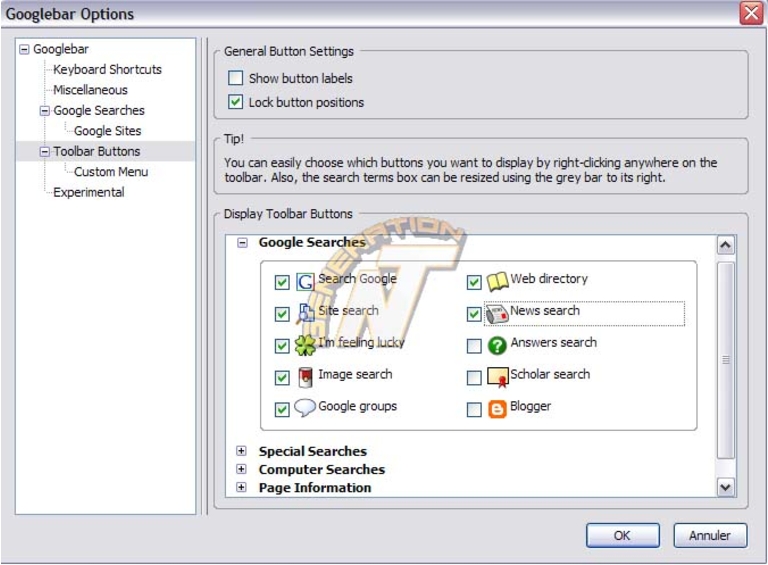Click the Image search picture icon
This screenshot has width=768, height=565.
(305, 377)
